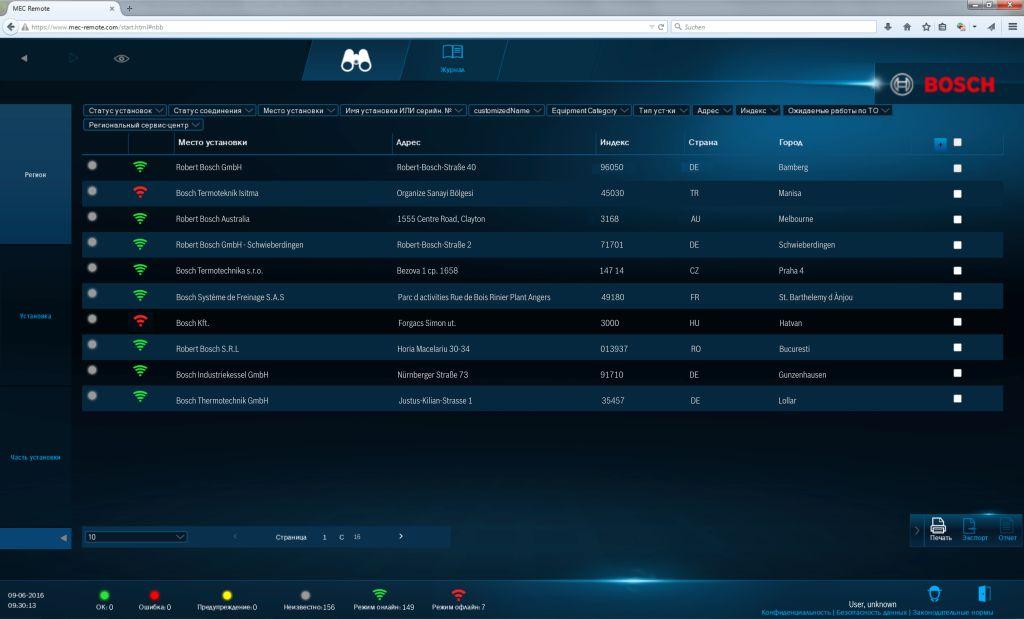Tick the select-all checkbox in table header

pyautogui.click(x=957, y=142)
